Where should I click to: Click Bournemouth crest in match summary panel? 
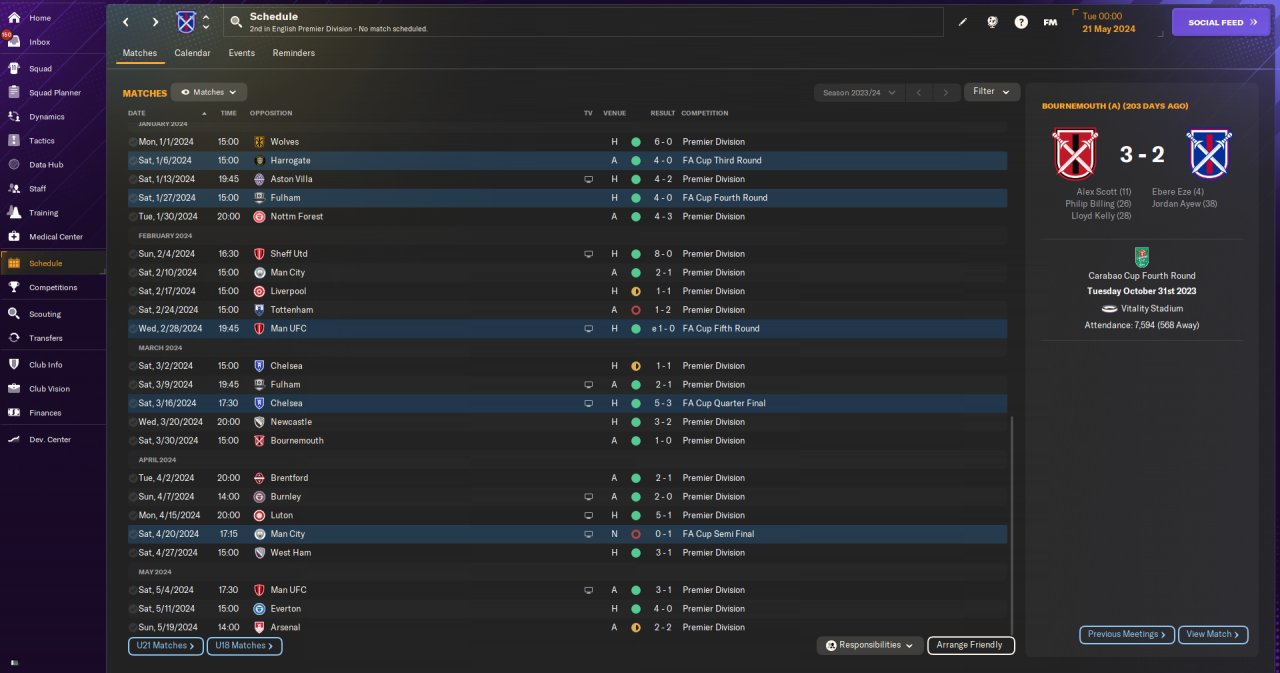point(1076,153)
